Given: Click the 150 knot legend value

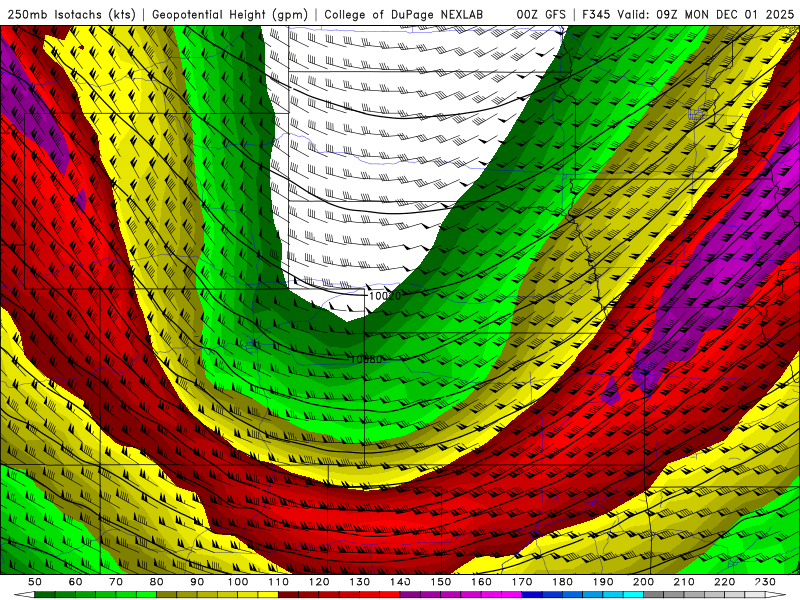Looking at the screenshot, I should tap(441, 582).
